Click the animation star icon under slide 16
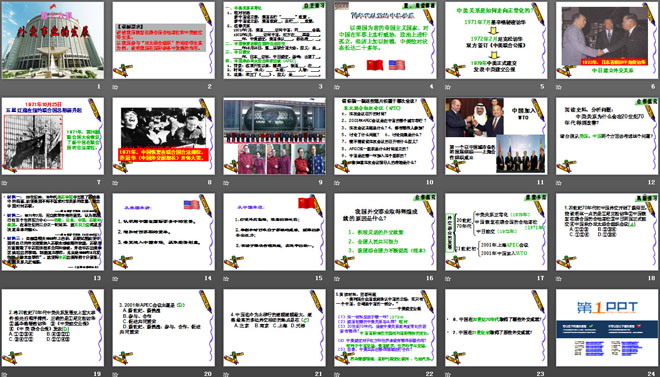660x377 pixels. [x=336, y=278]
